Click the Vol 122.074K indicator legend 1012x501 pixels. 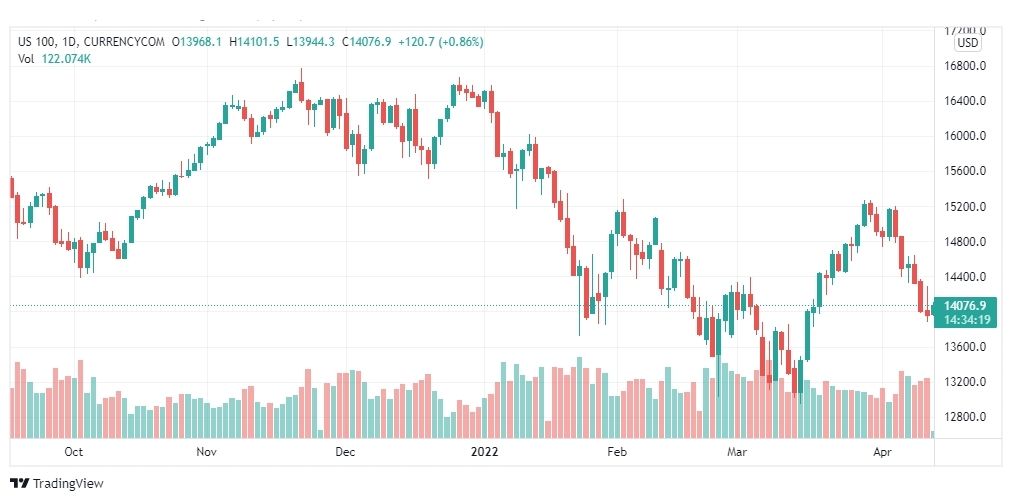(54, 59)
